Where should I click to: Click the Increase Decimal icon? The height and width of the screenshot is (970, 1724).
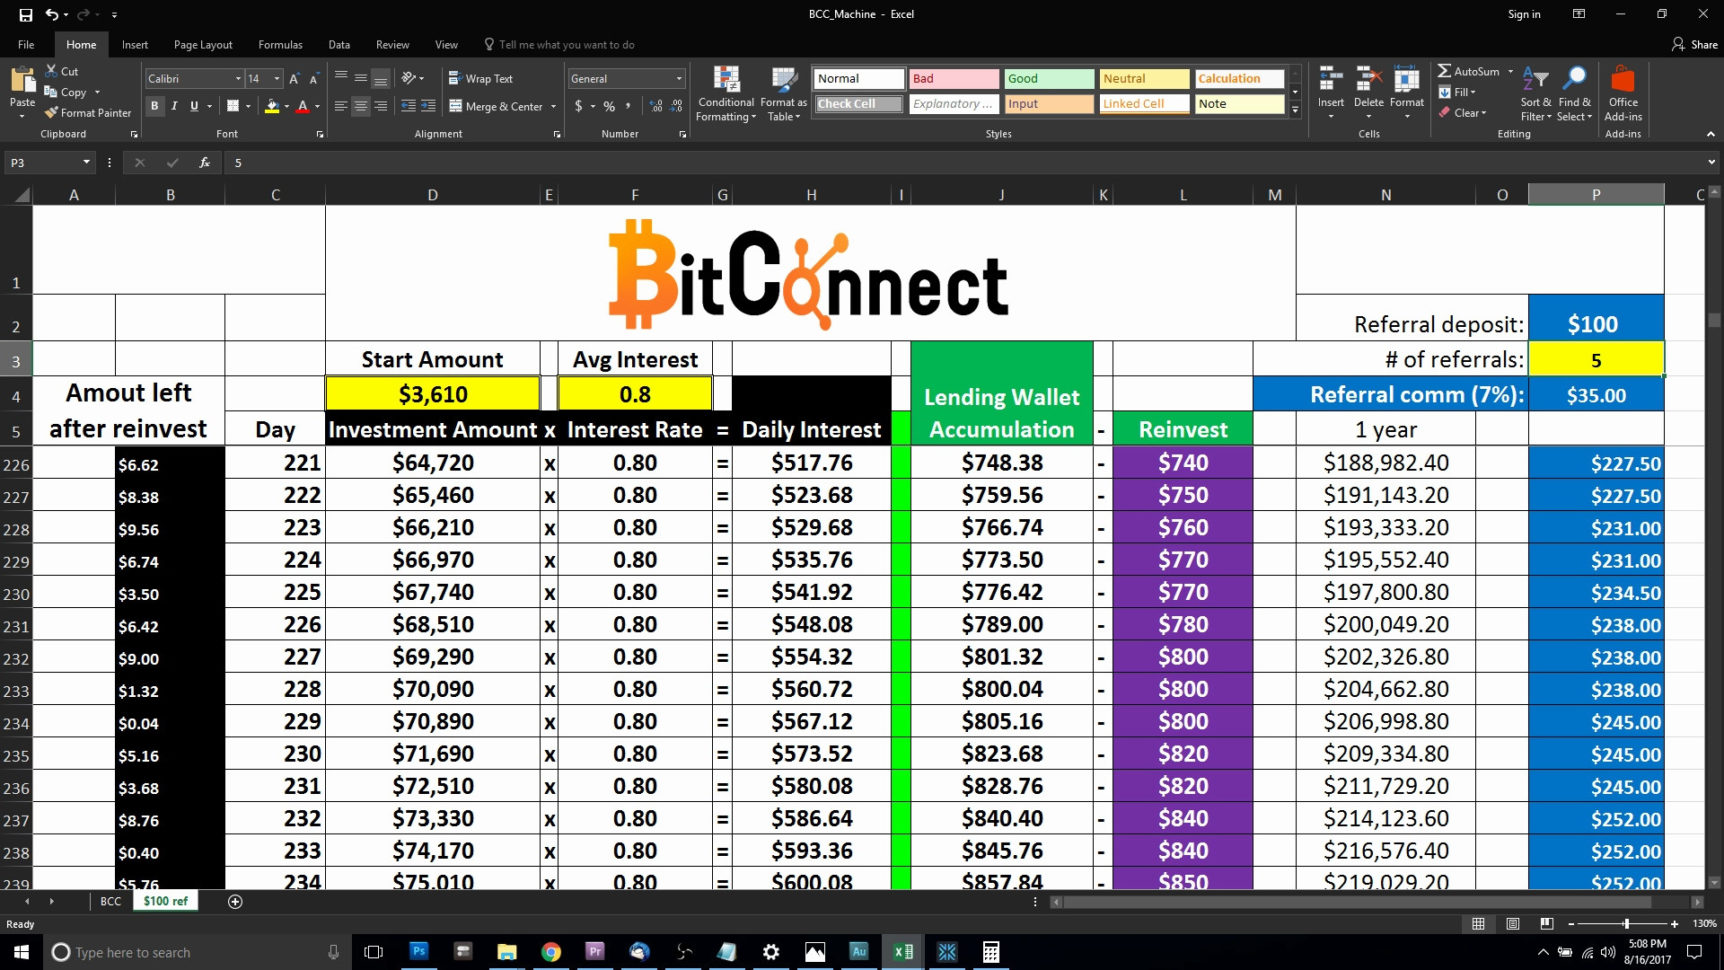click(654, 106)
